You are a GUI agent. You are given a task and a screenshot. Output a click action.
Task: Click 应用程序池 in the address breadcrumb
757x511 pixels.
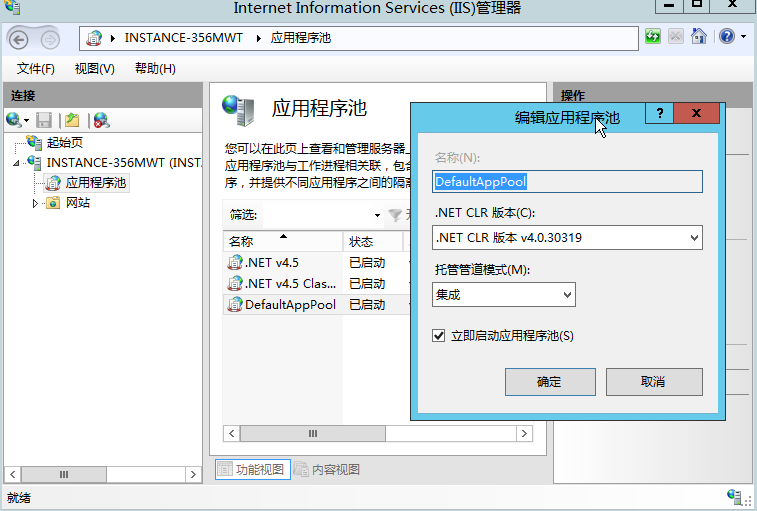(x=301, y=38)
